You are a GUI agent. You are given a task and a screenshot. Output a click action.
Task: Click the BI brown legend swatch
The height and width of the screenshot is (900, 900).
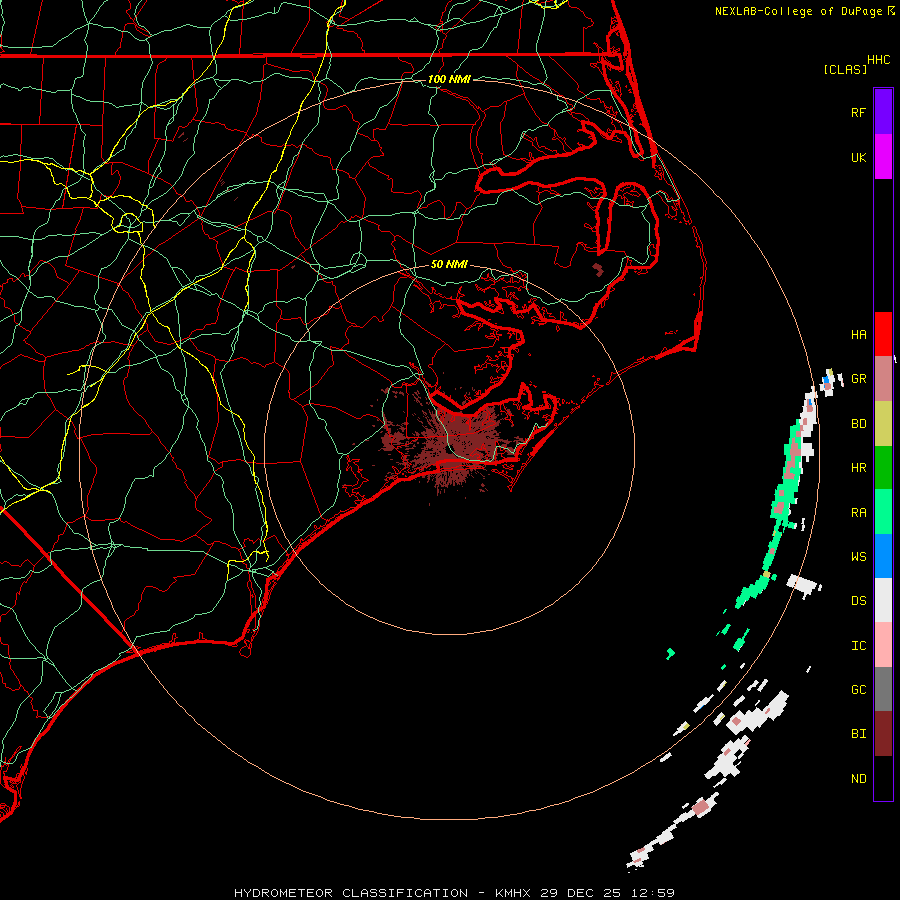coord(883,734)
